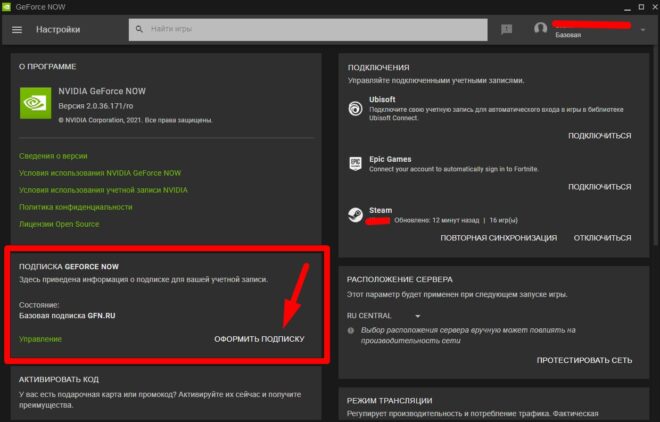Click the ПОДКЛЮЧЕНИЯ heading
This screenshot has height=422, width=660.
point(378,67)
